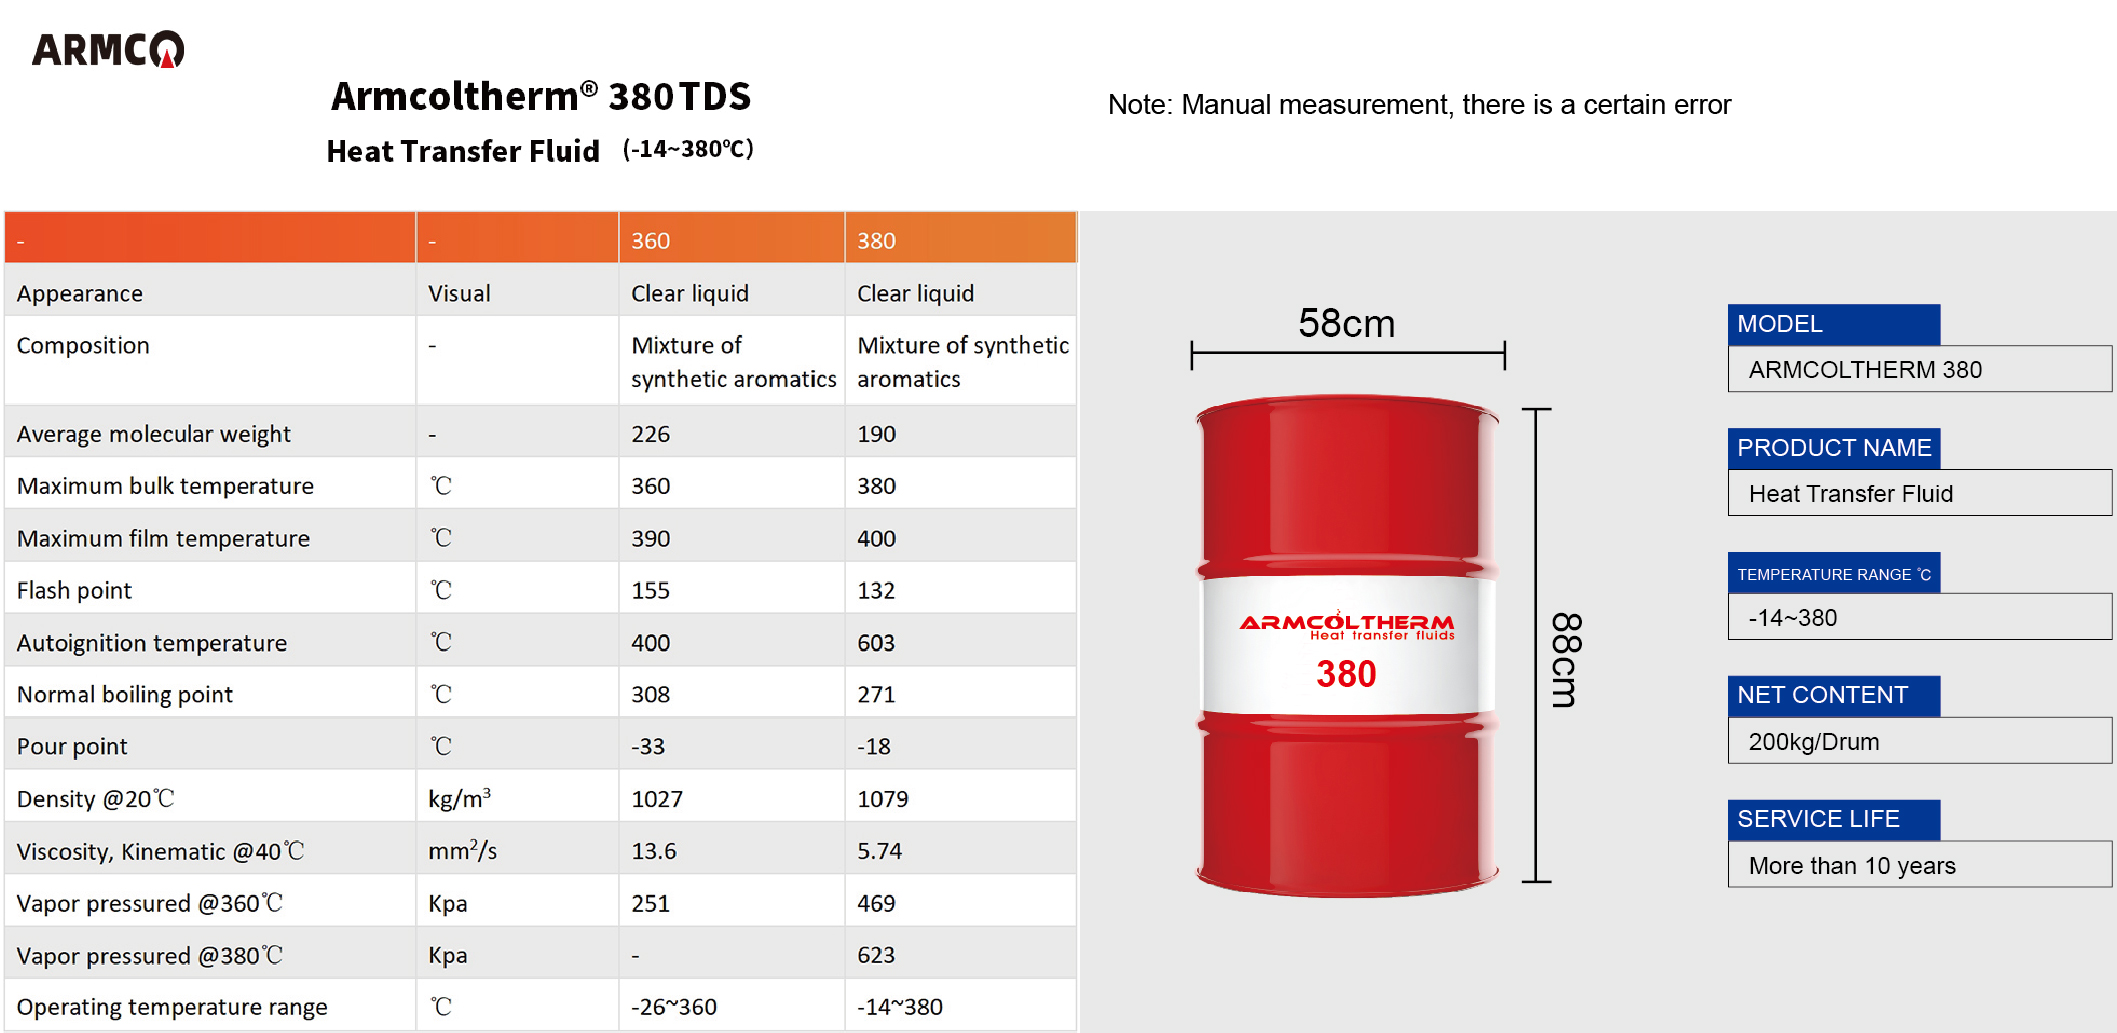Click autoignition value '603'

(x=876, y=643)
